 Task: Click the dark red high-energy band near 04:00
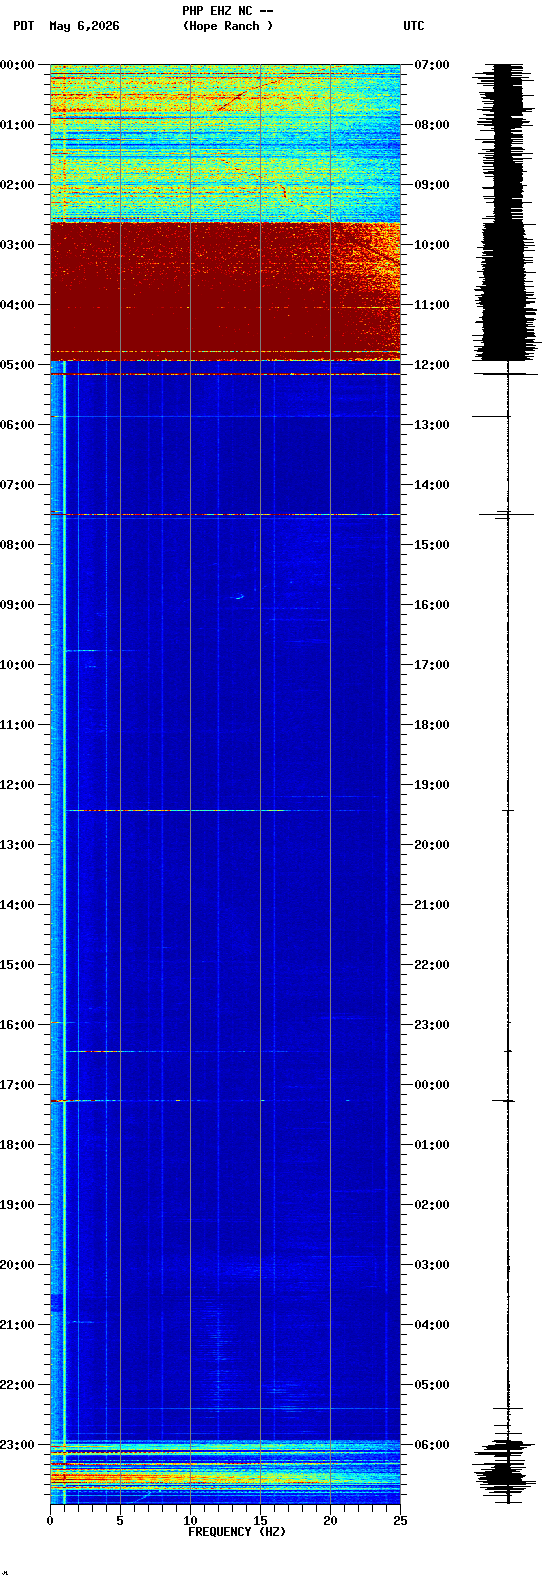pyautogui.click(x=225, y=290)
